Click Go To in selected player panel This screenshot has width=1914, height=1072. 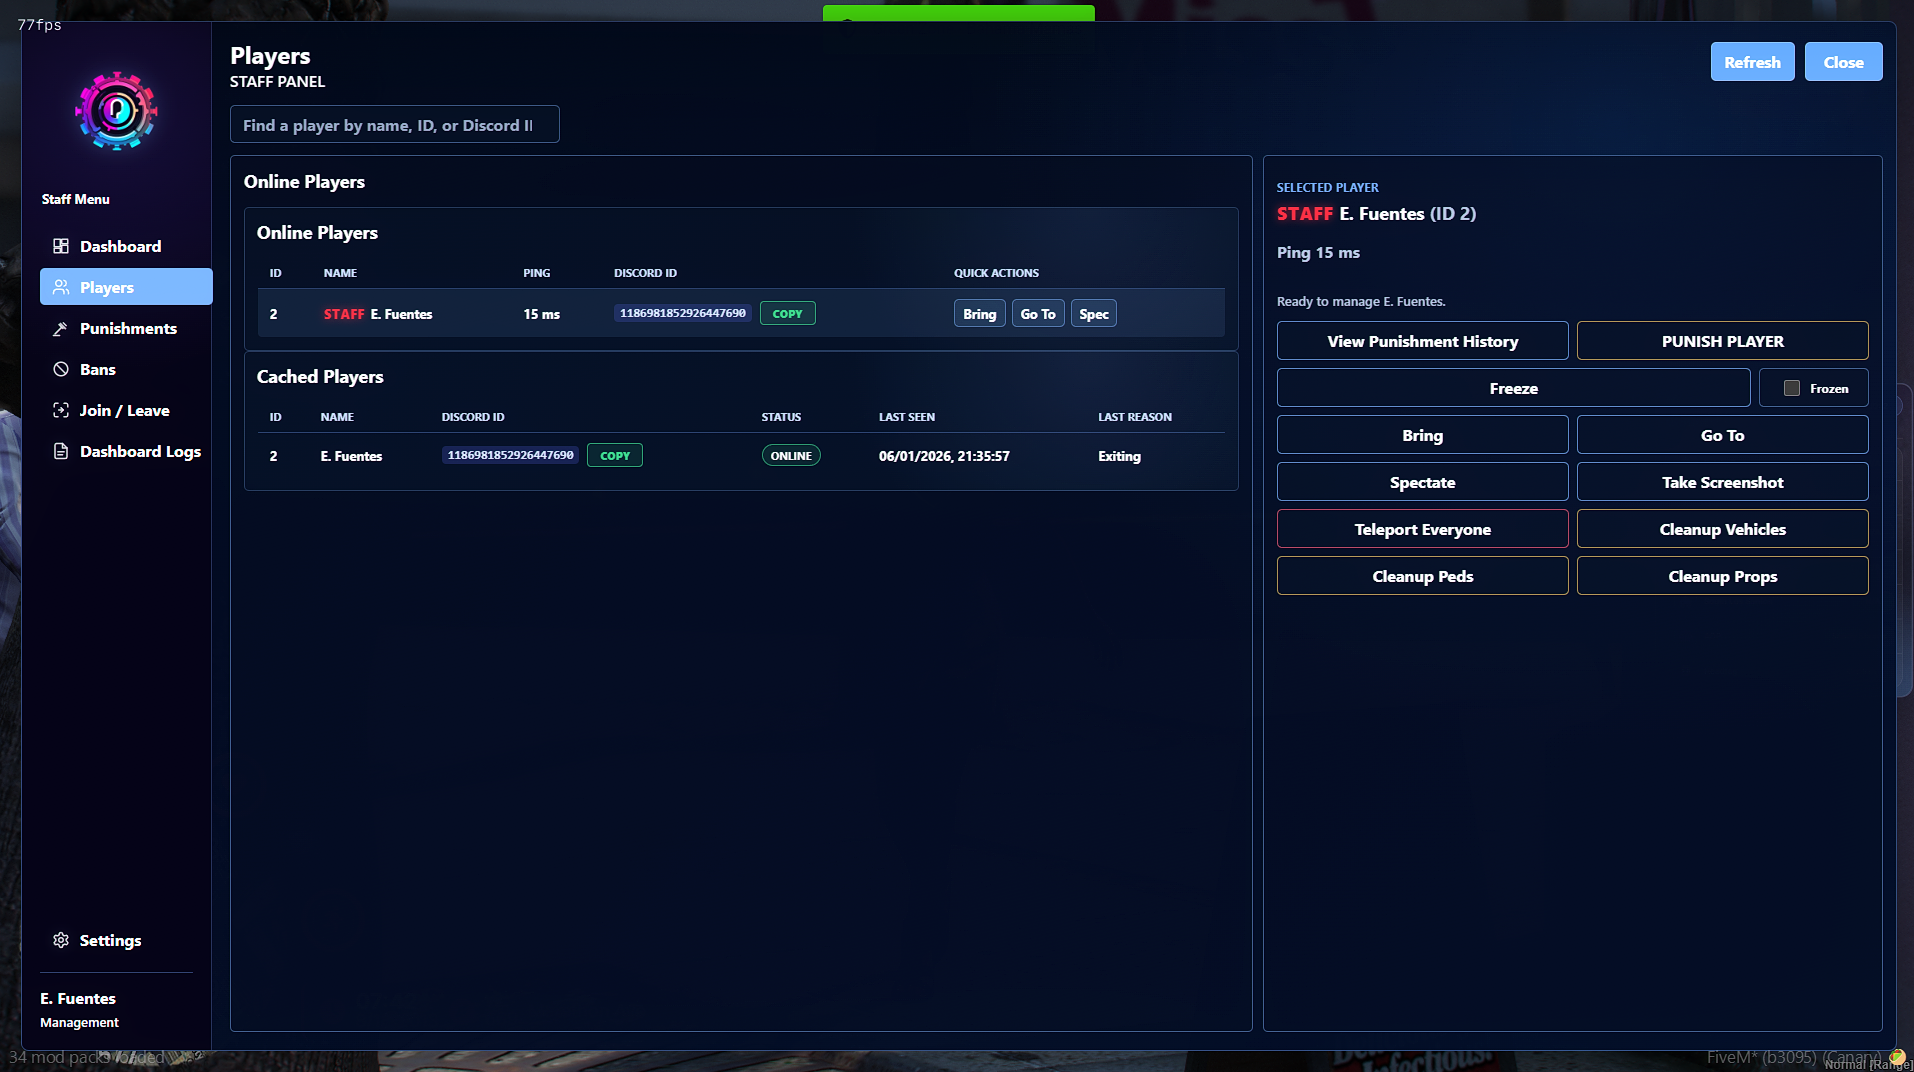[1722, 435]
